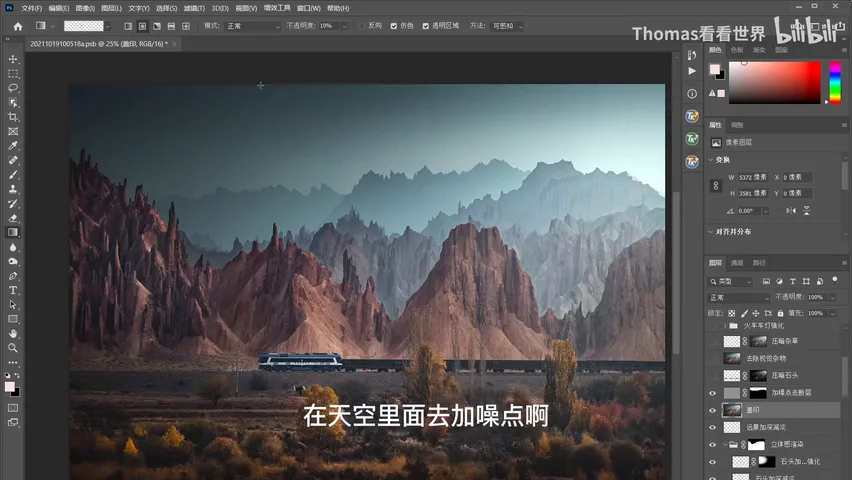Screen dimensions: 852x480
Task: Open the 窗口(W) menu
Action: tap(309, 8)
